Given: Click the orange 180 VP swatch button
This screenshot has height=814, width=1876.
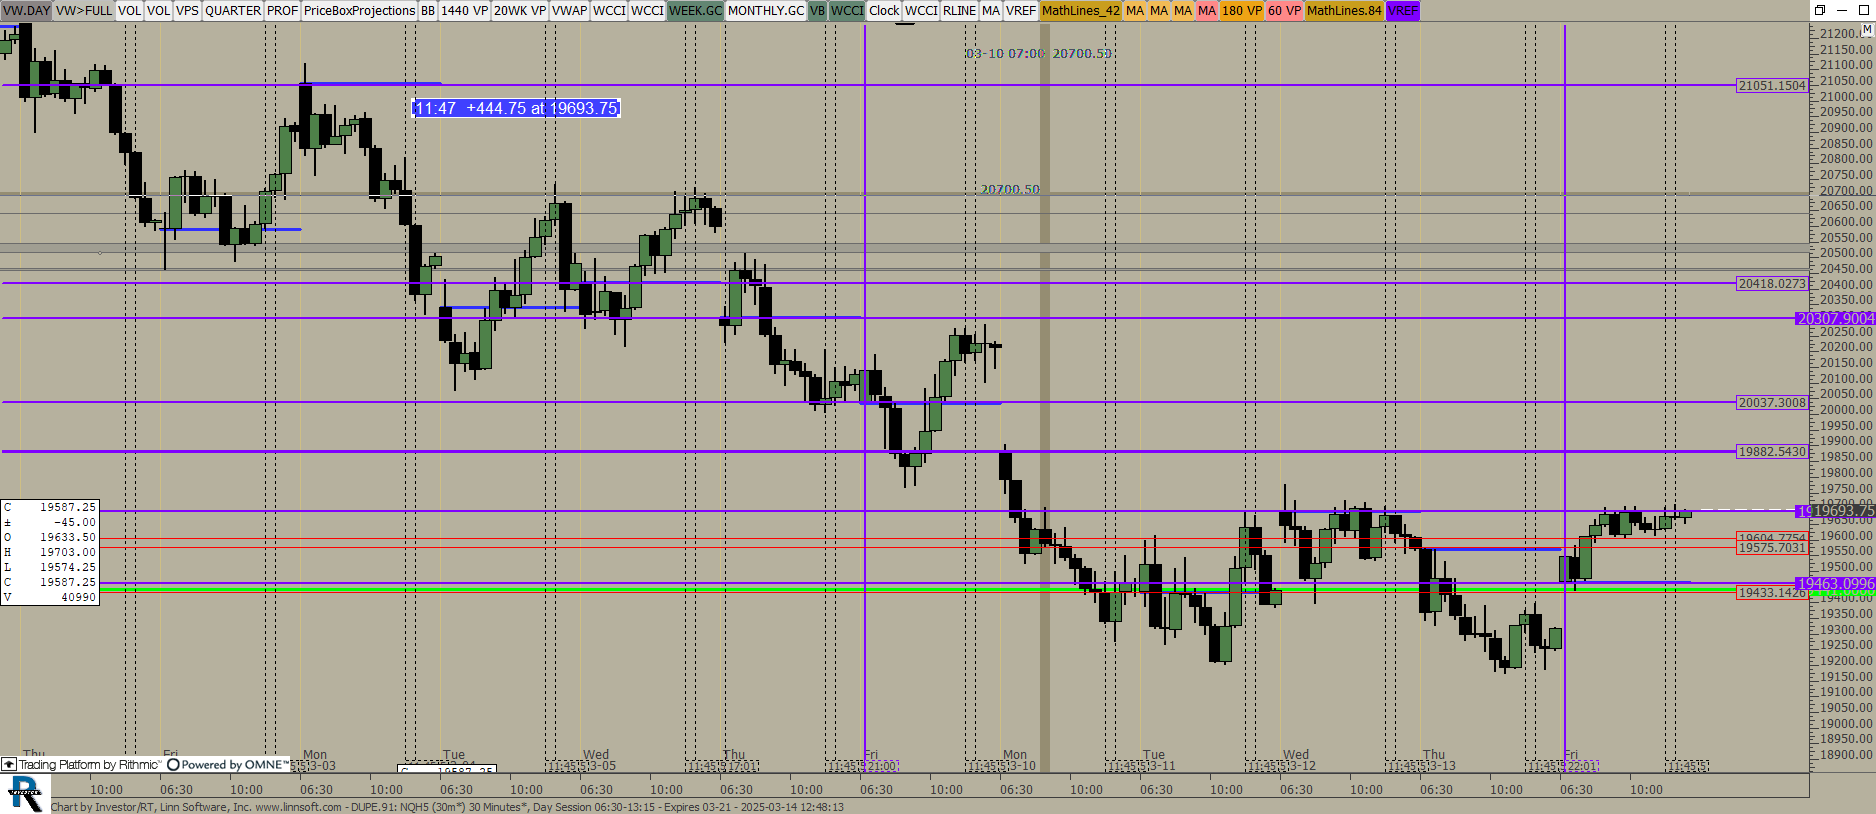Looking at the screenshot, I should (x=1241, y=11).
